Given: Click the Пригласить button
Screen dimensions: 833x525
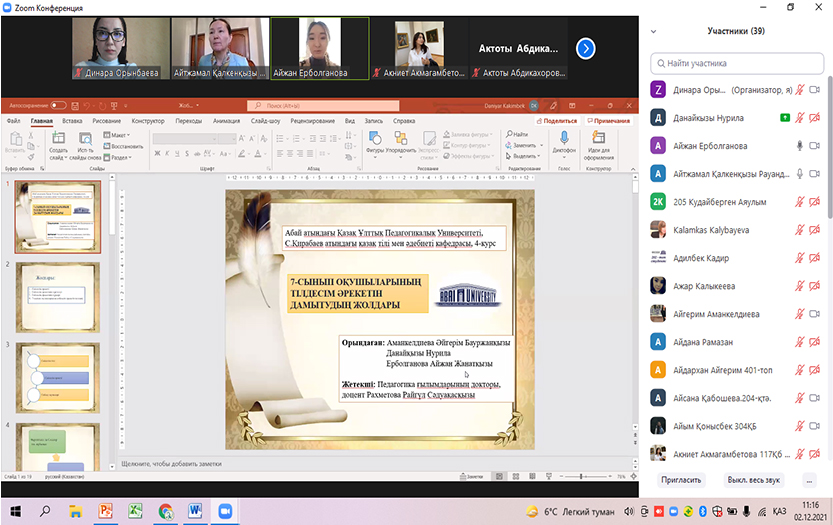Looking at the screenshot, I should click(x=680, y=480).
